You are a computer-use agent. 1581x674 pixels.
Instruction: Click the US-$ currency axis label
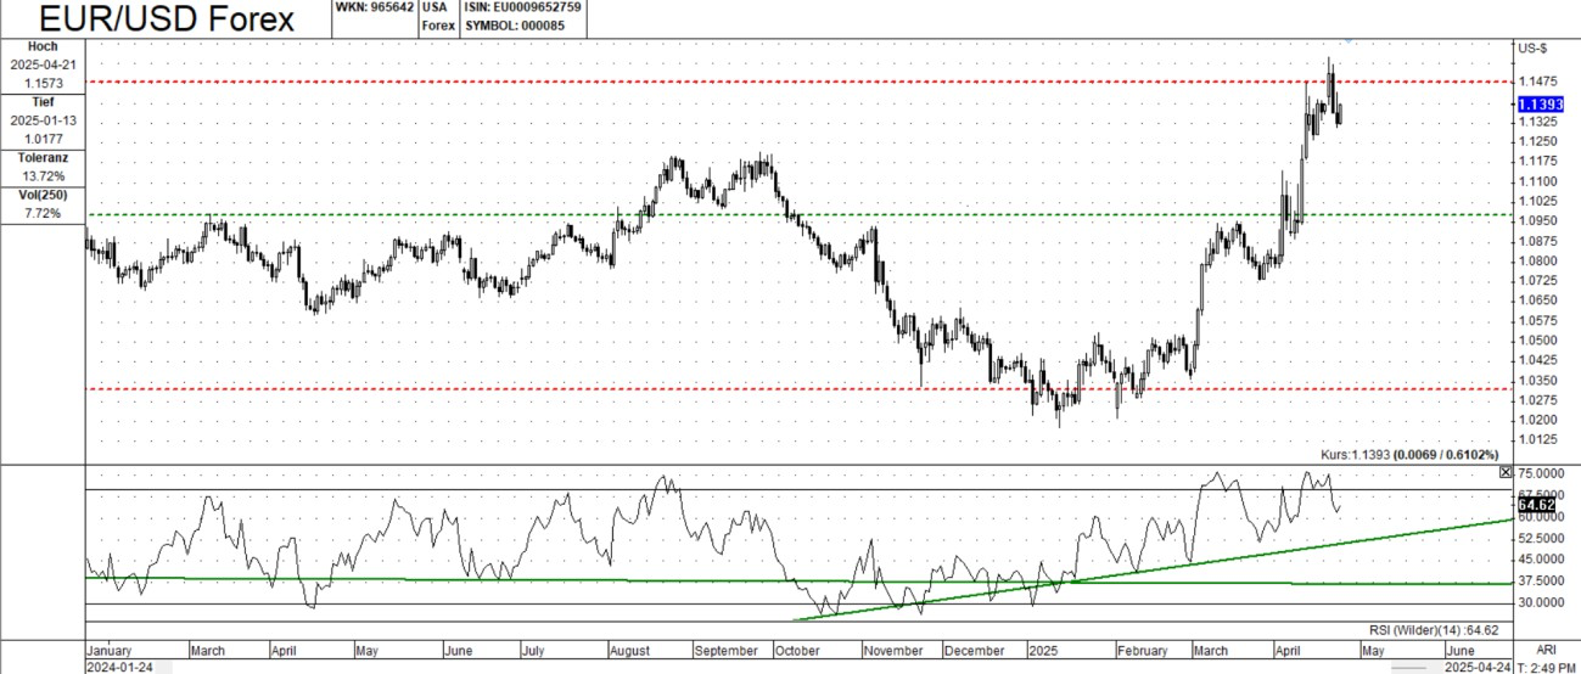(x=1532, y=48)
